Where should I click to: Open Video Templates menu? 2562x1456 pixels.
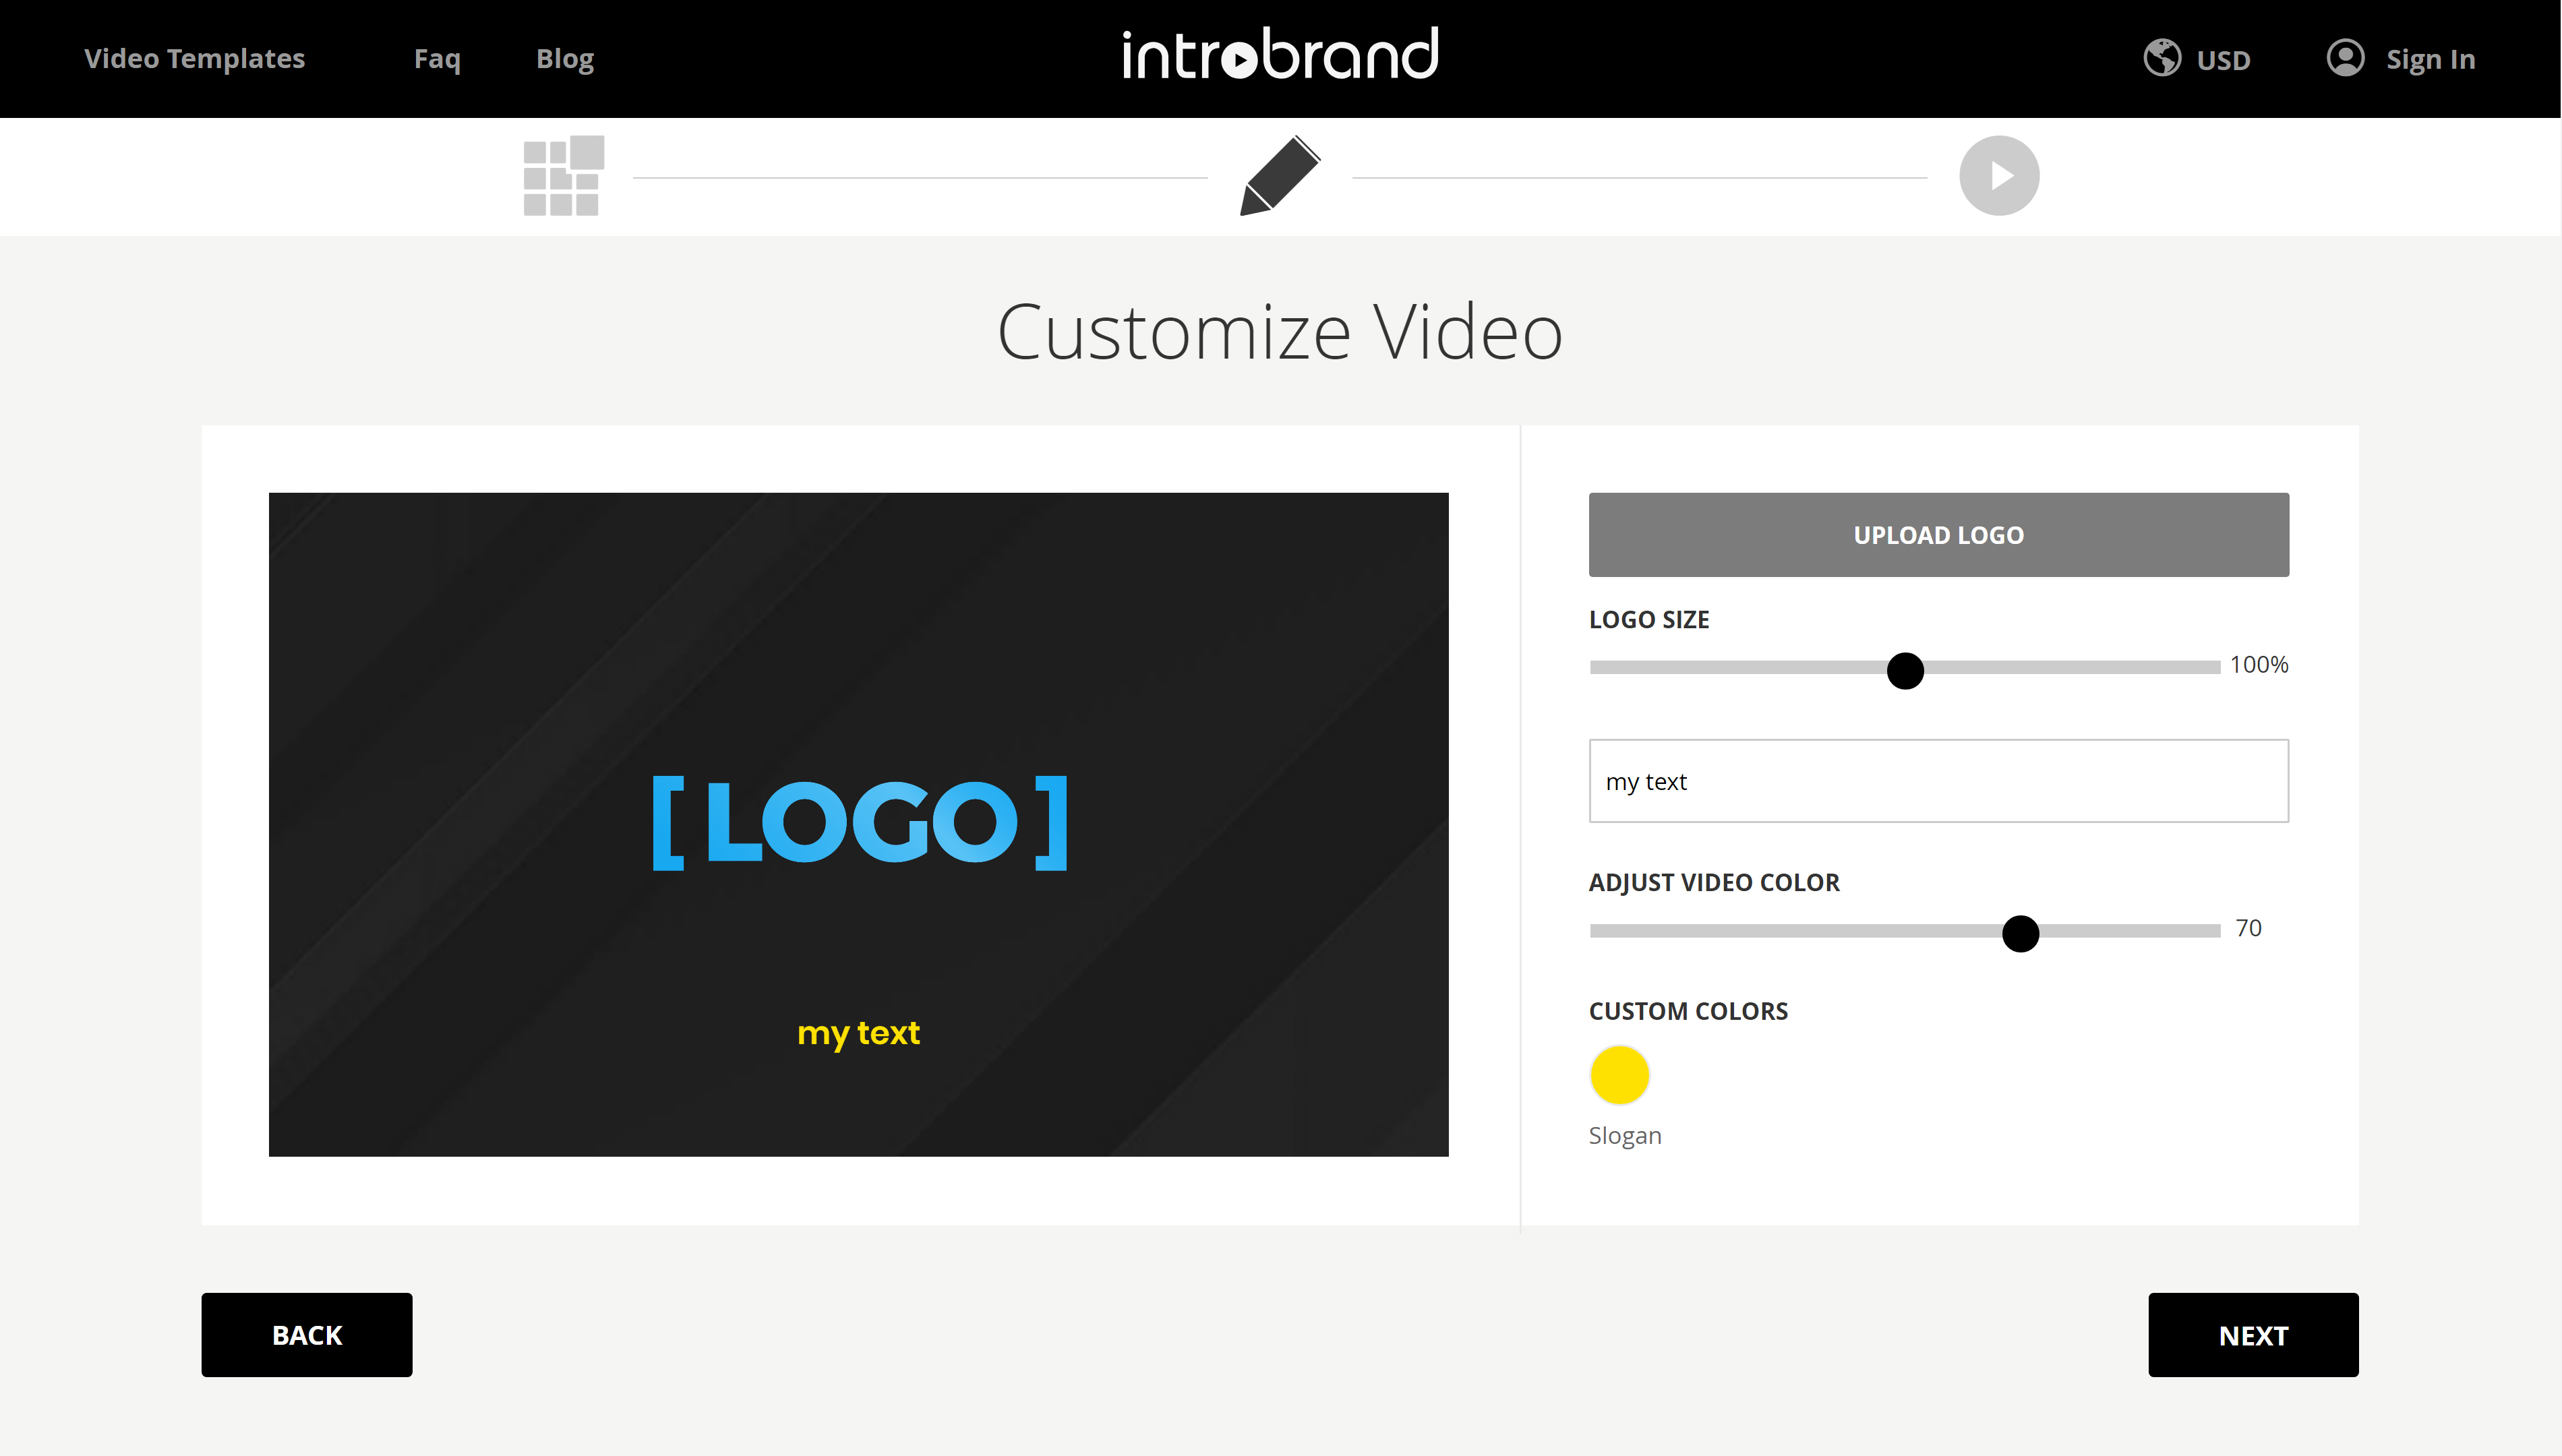(194, 58)
